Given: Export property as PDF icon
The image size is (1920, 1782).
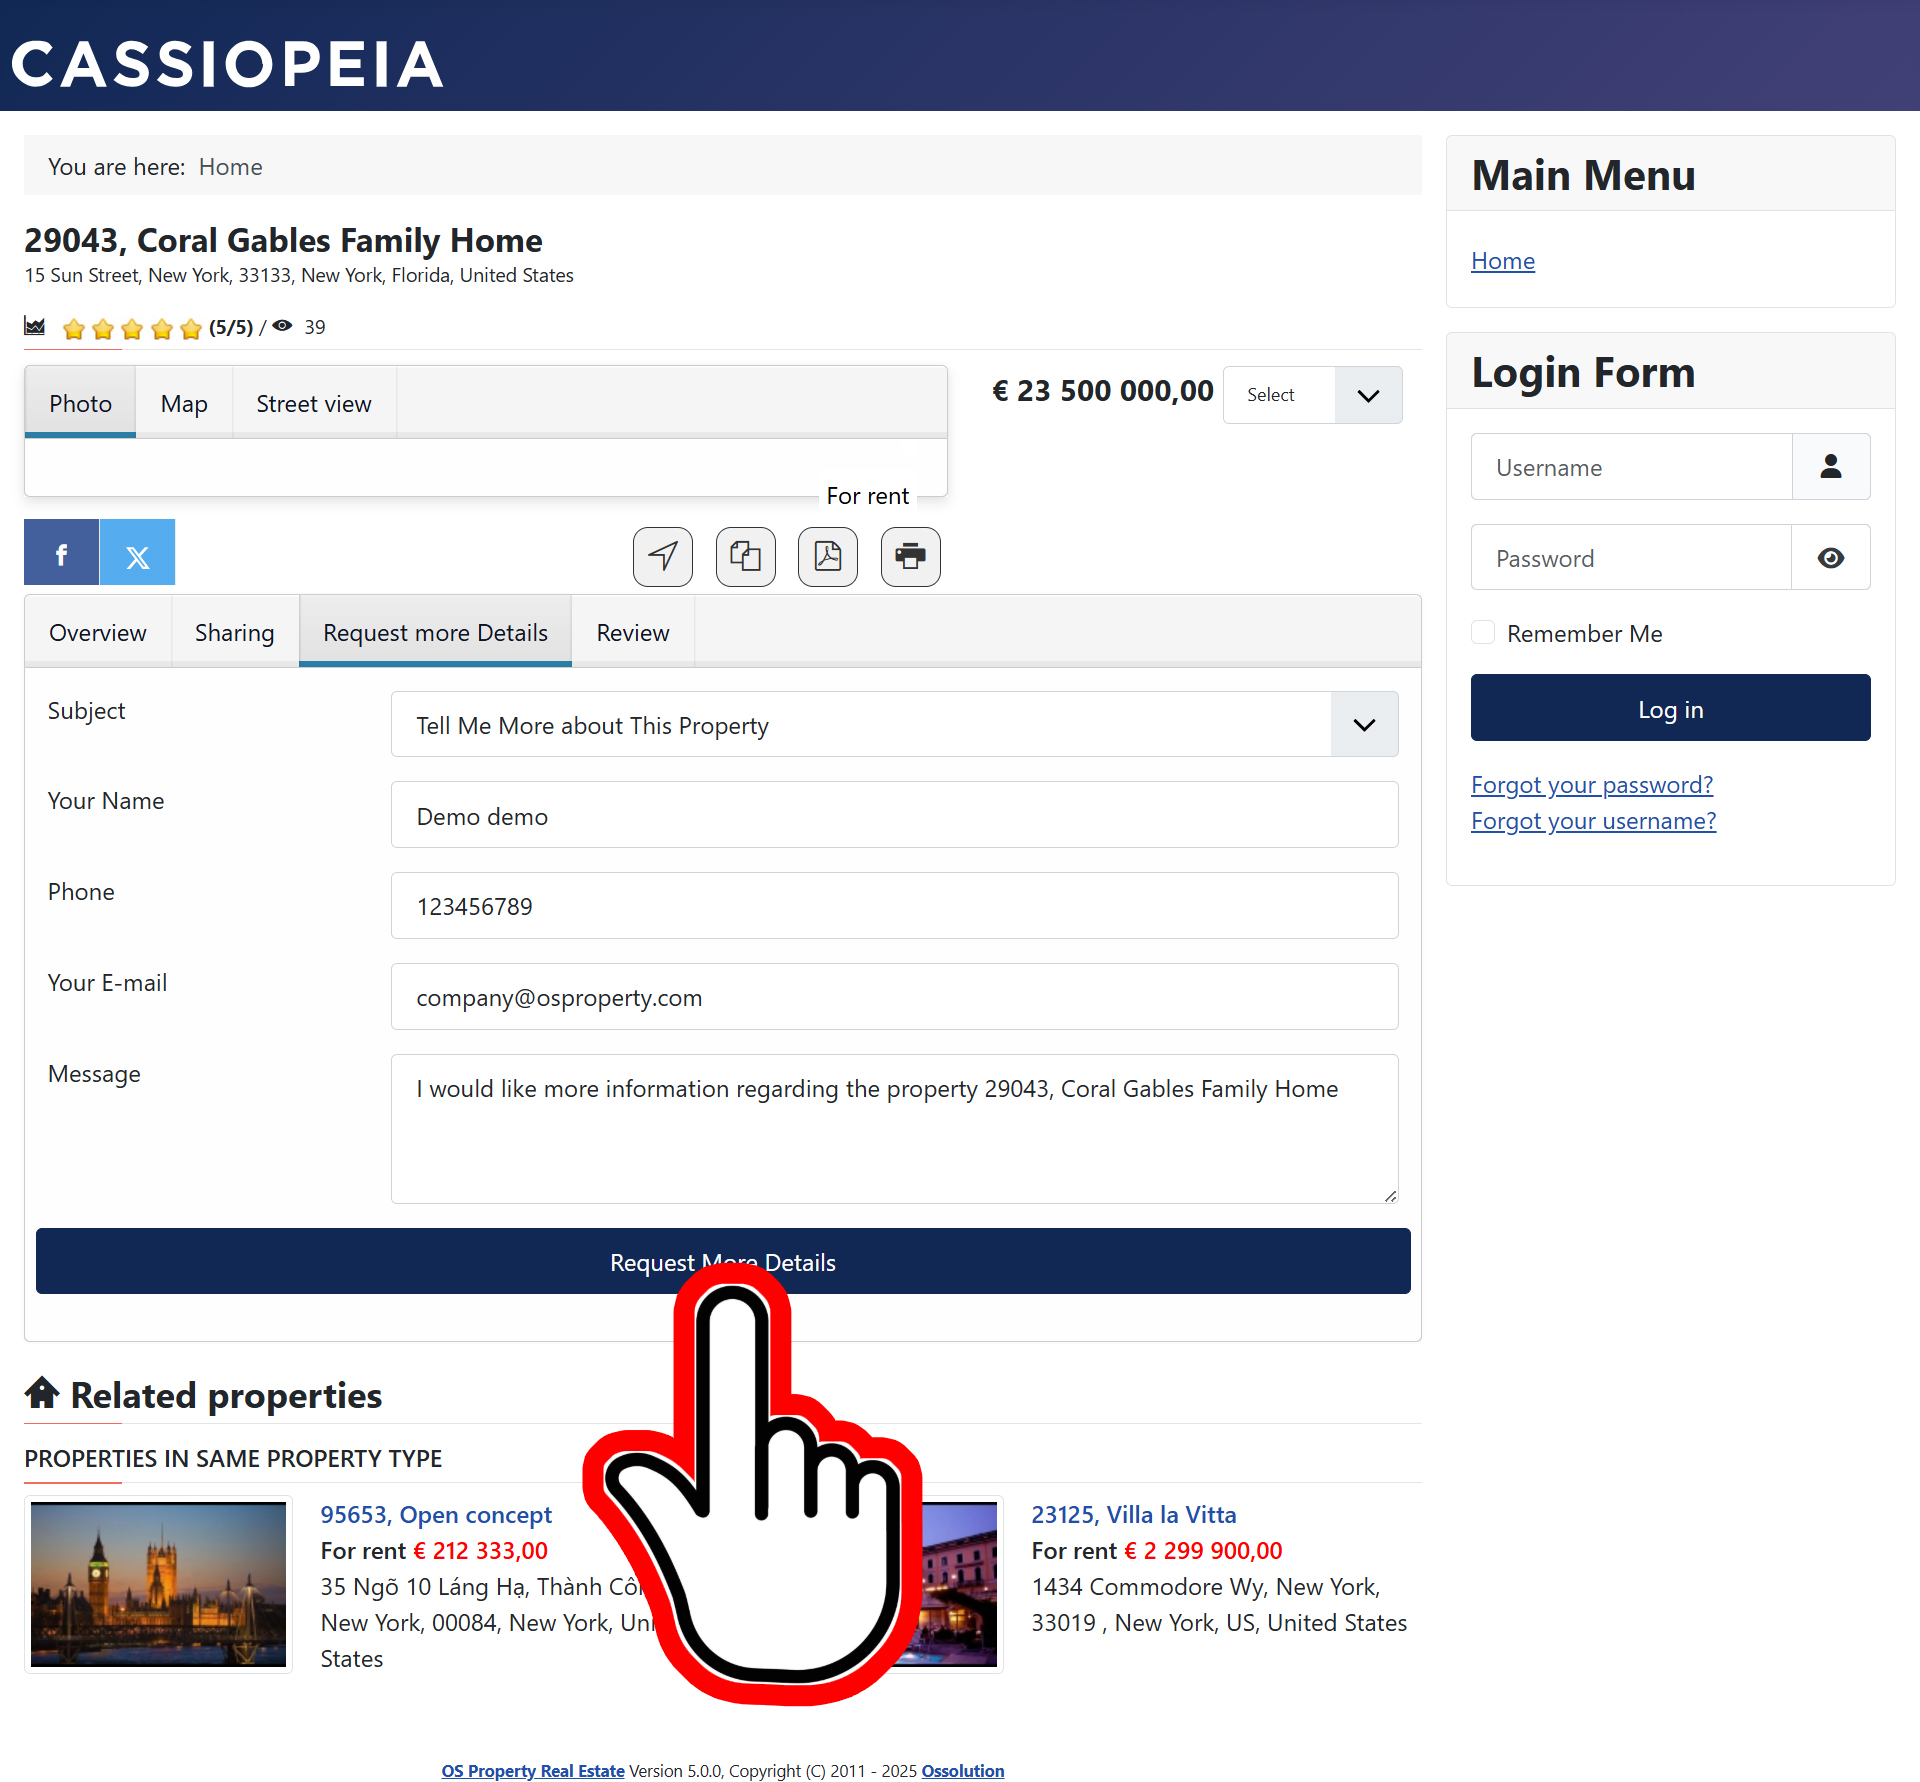Looking at the screenshot, I should [x=828, y=556].
